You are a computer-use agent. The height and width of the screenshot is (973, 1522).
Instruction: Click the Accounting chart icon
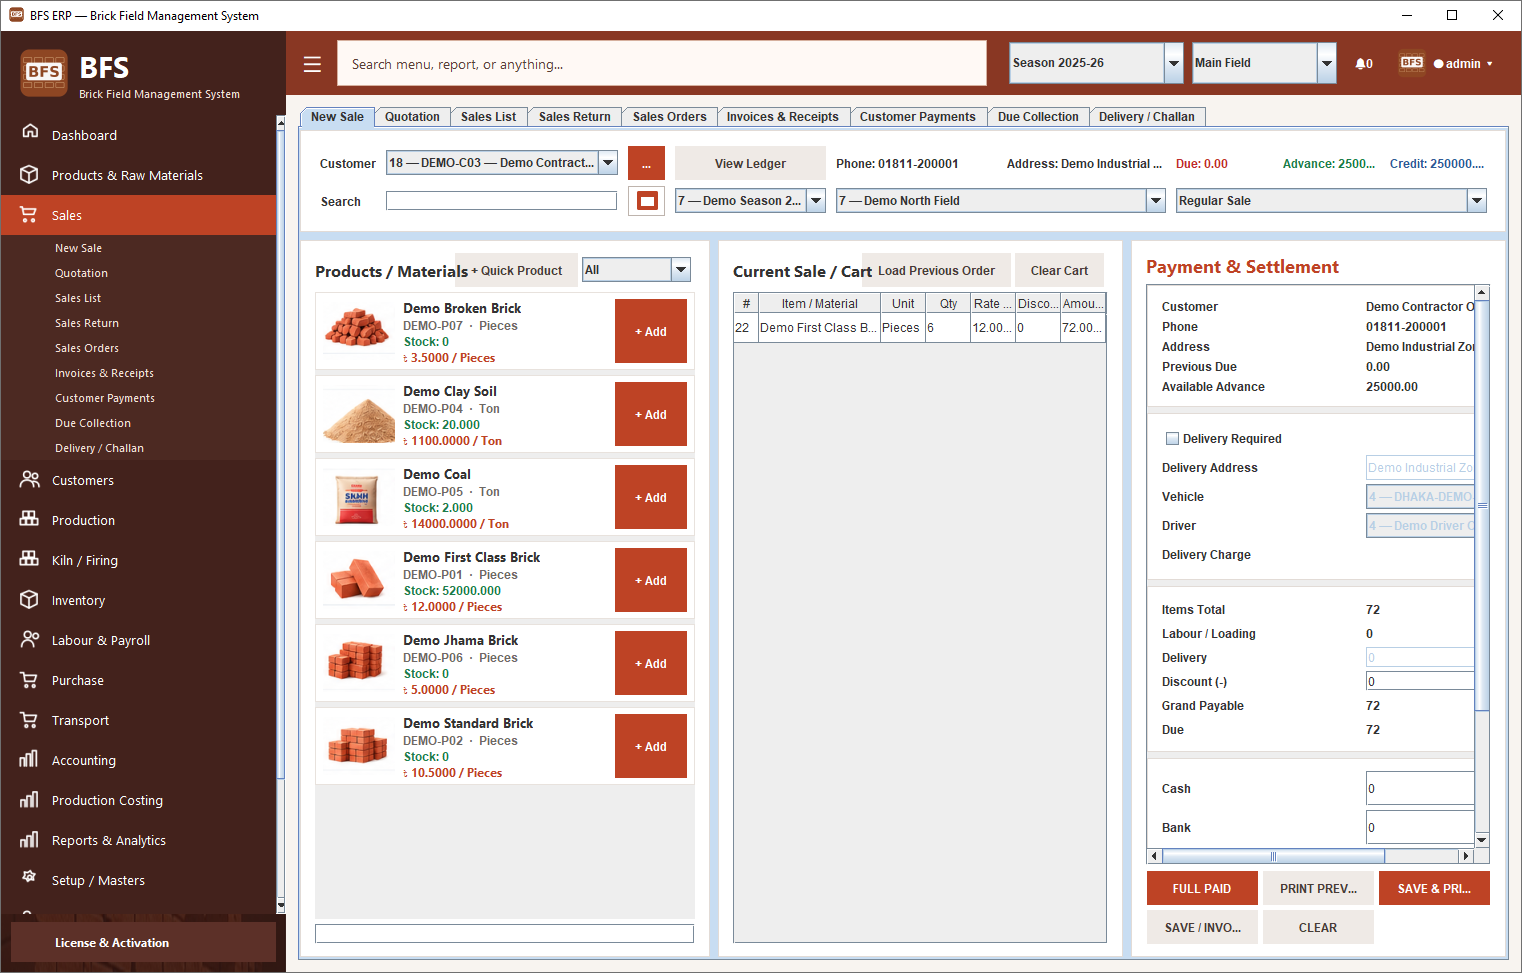point(30,759)
